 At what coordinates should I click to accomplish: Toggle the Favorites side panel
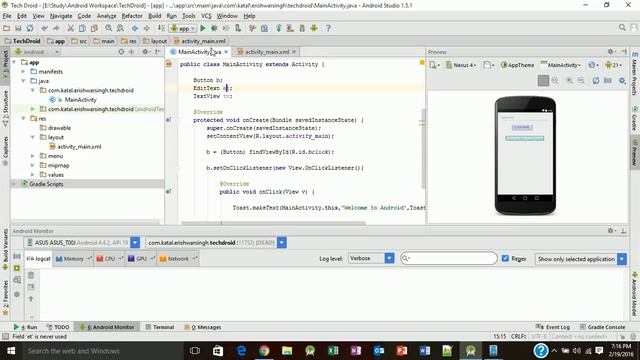pyautogui.click(x=5, y=298)
